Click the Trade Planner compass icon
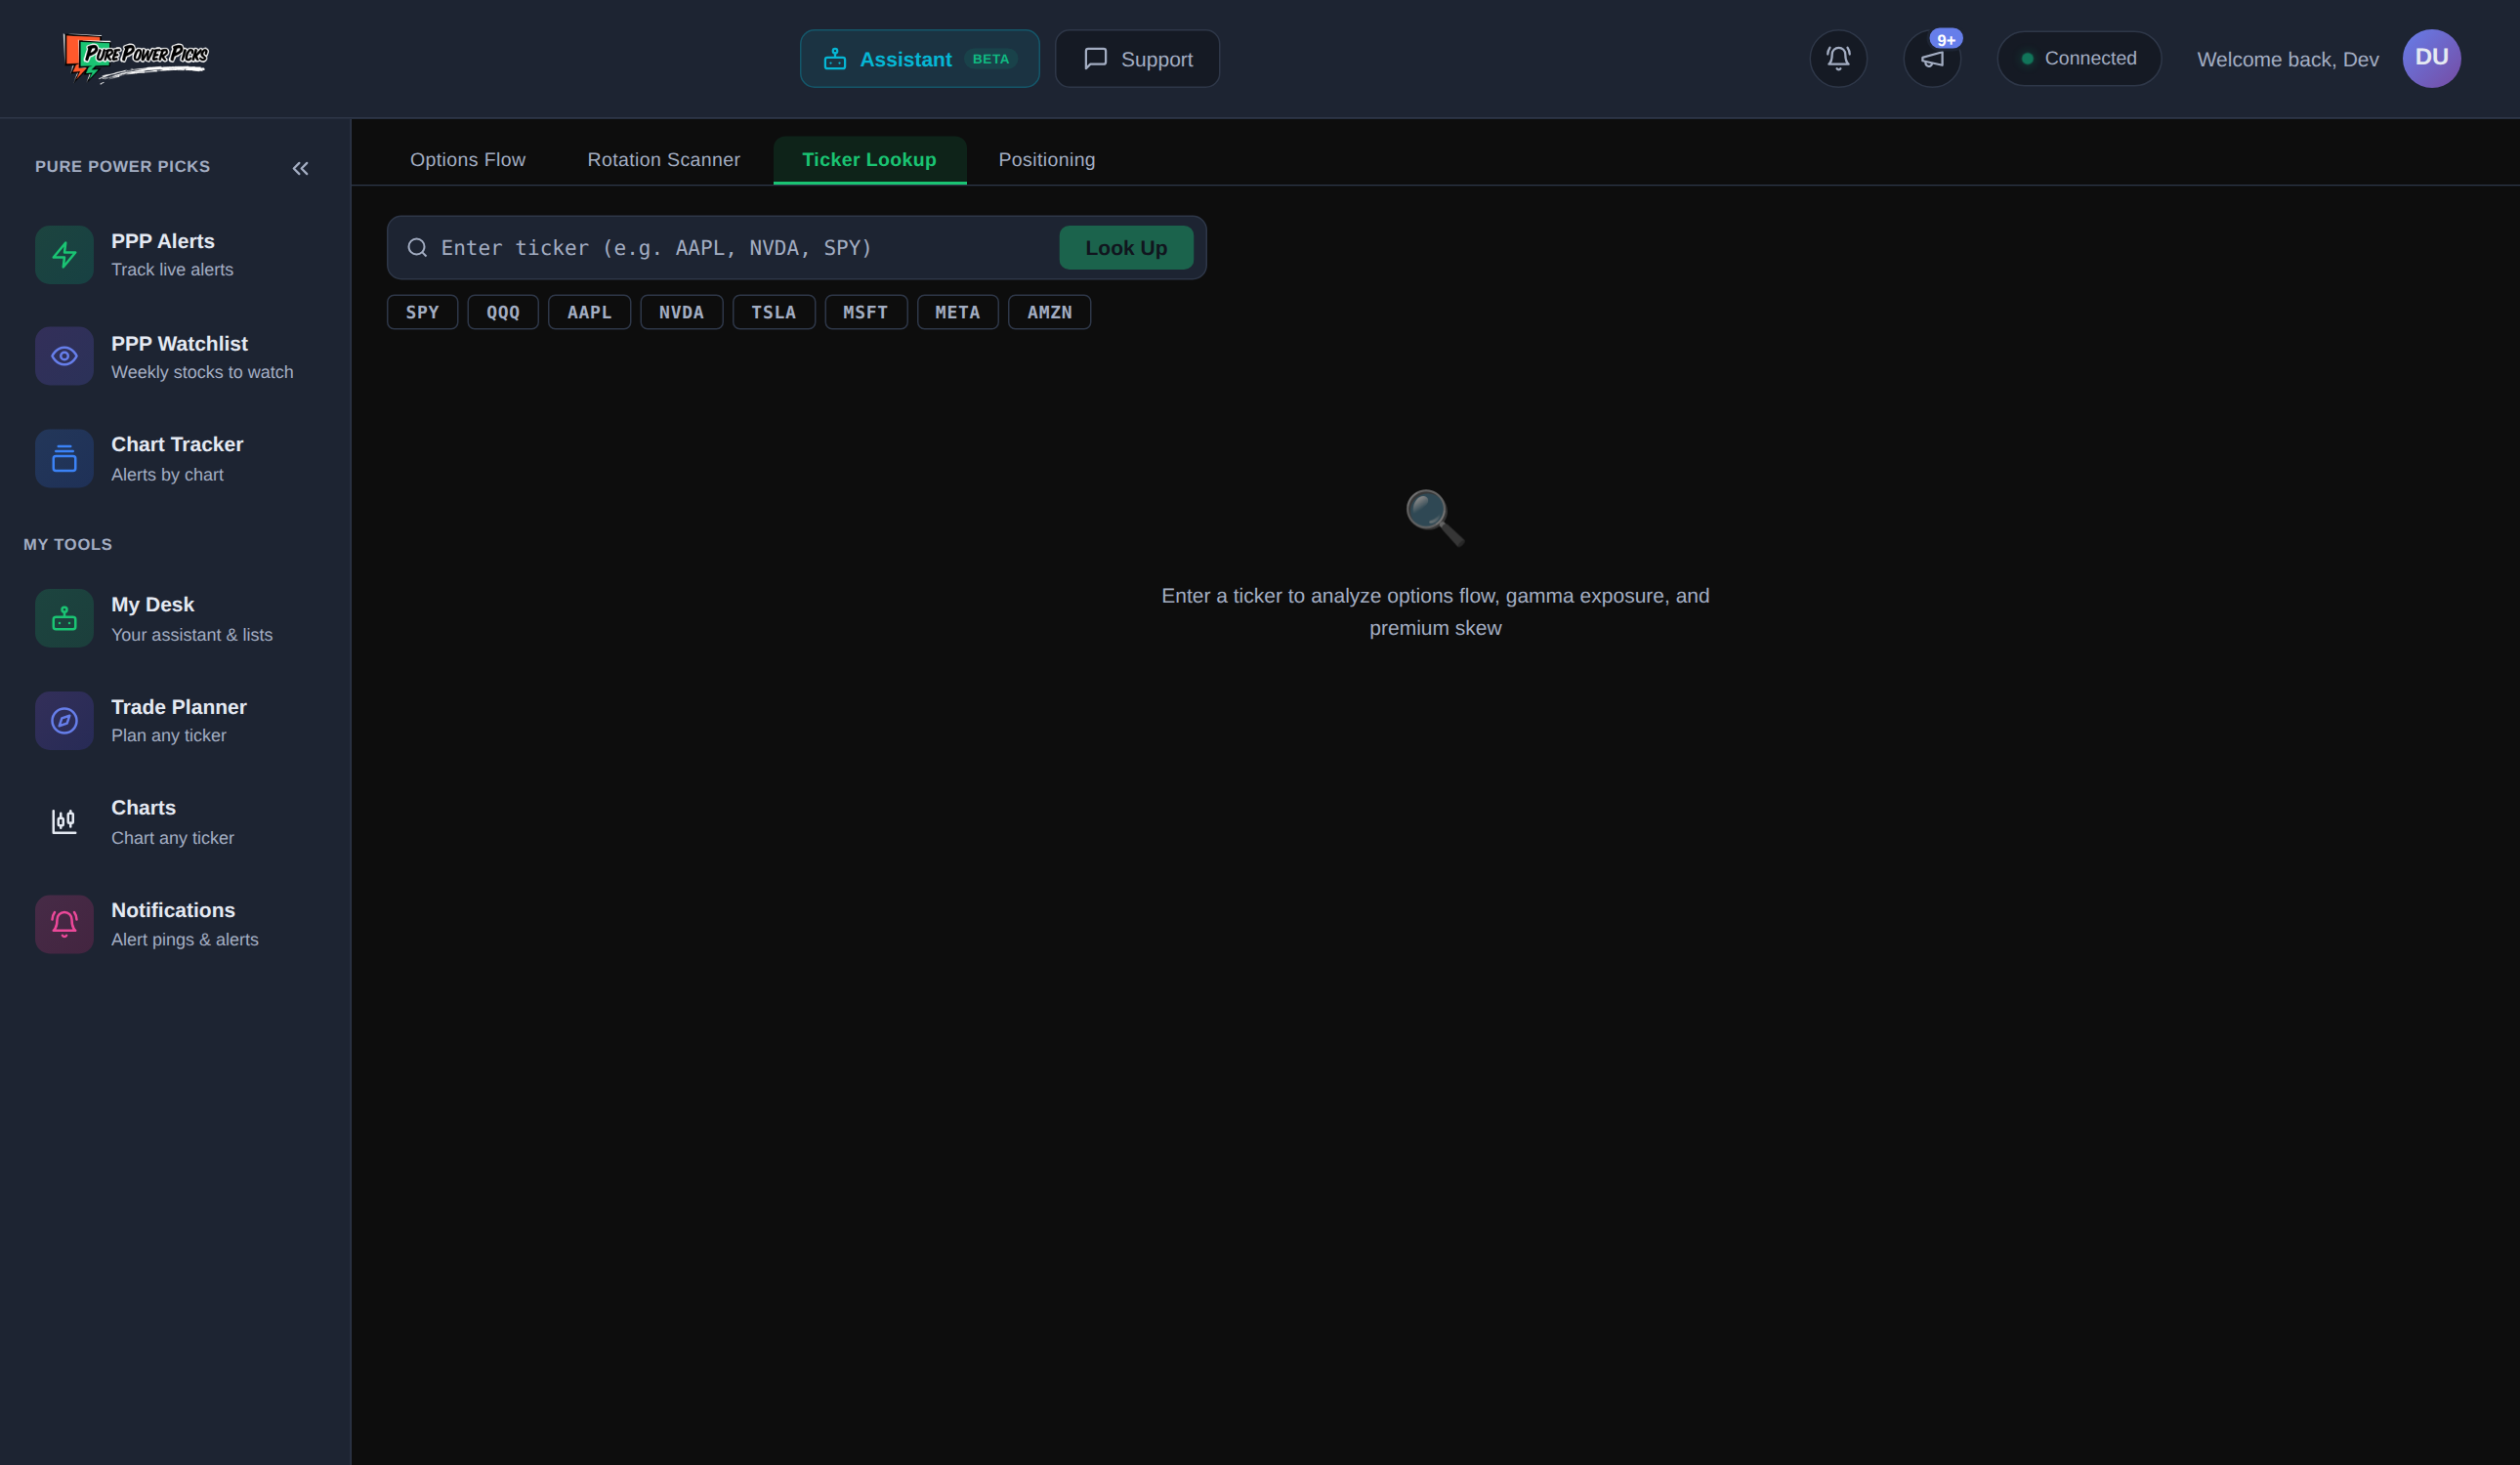The height and width of the screenshot is (1465, 2520). tap(64, 720)
